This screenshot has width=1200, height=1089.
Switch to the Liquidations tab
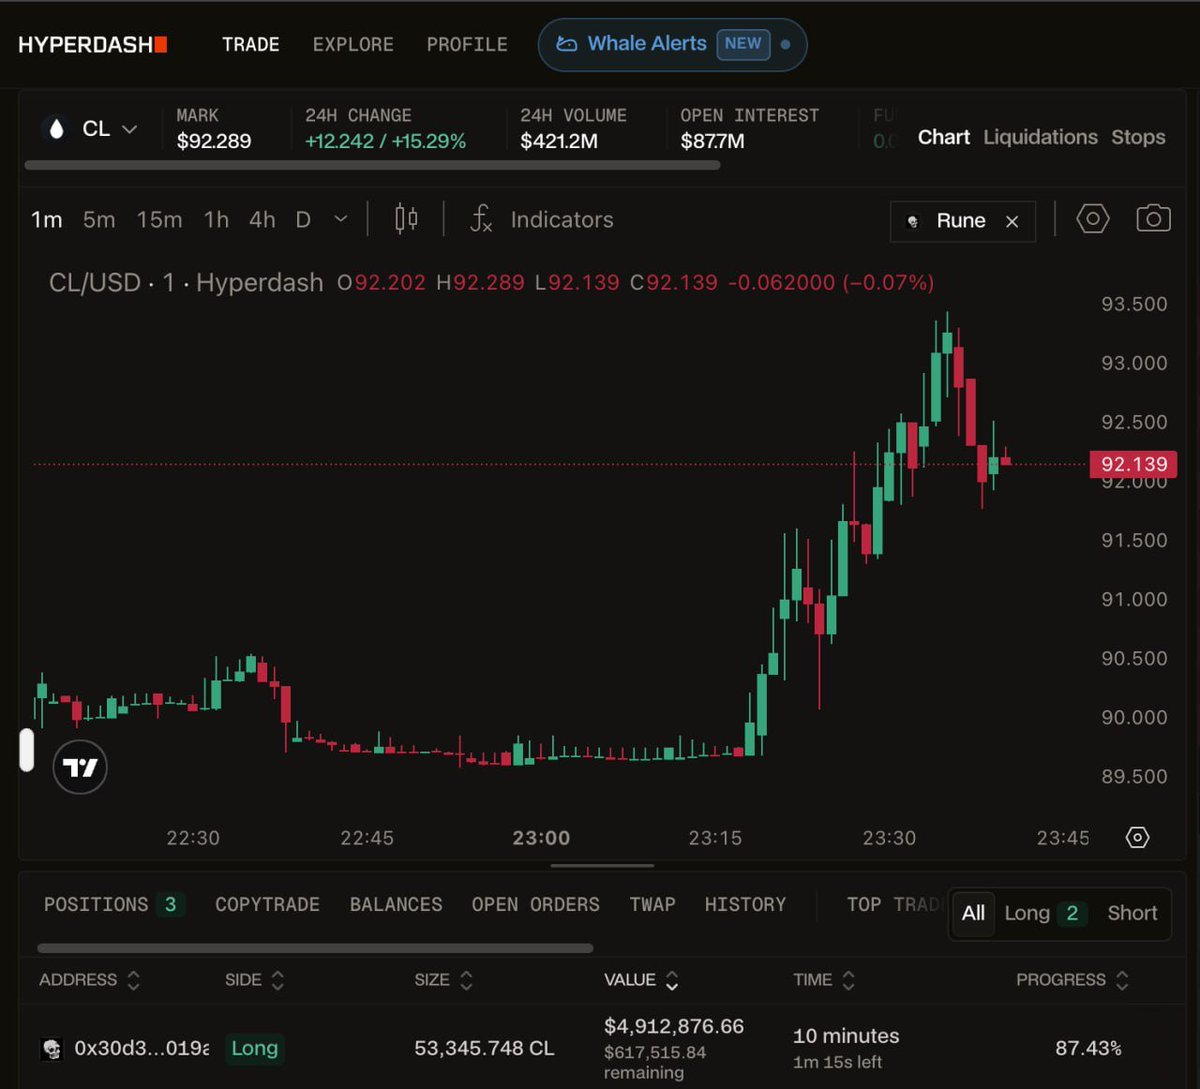point(1040,137)
